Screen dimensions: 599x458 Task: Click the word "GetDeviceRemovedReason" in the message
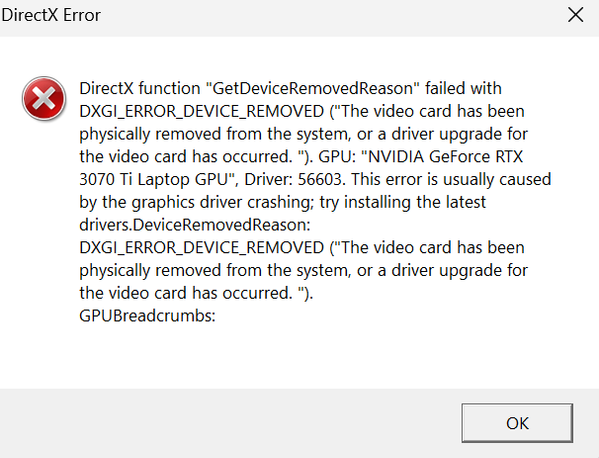pyautogui.click(x=313, y=89)
